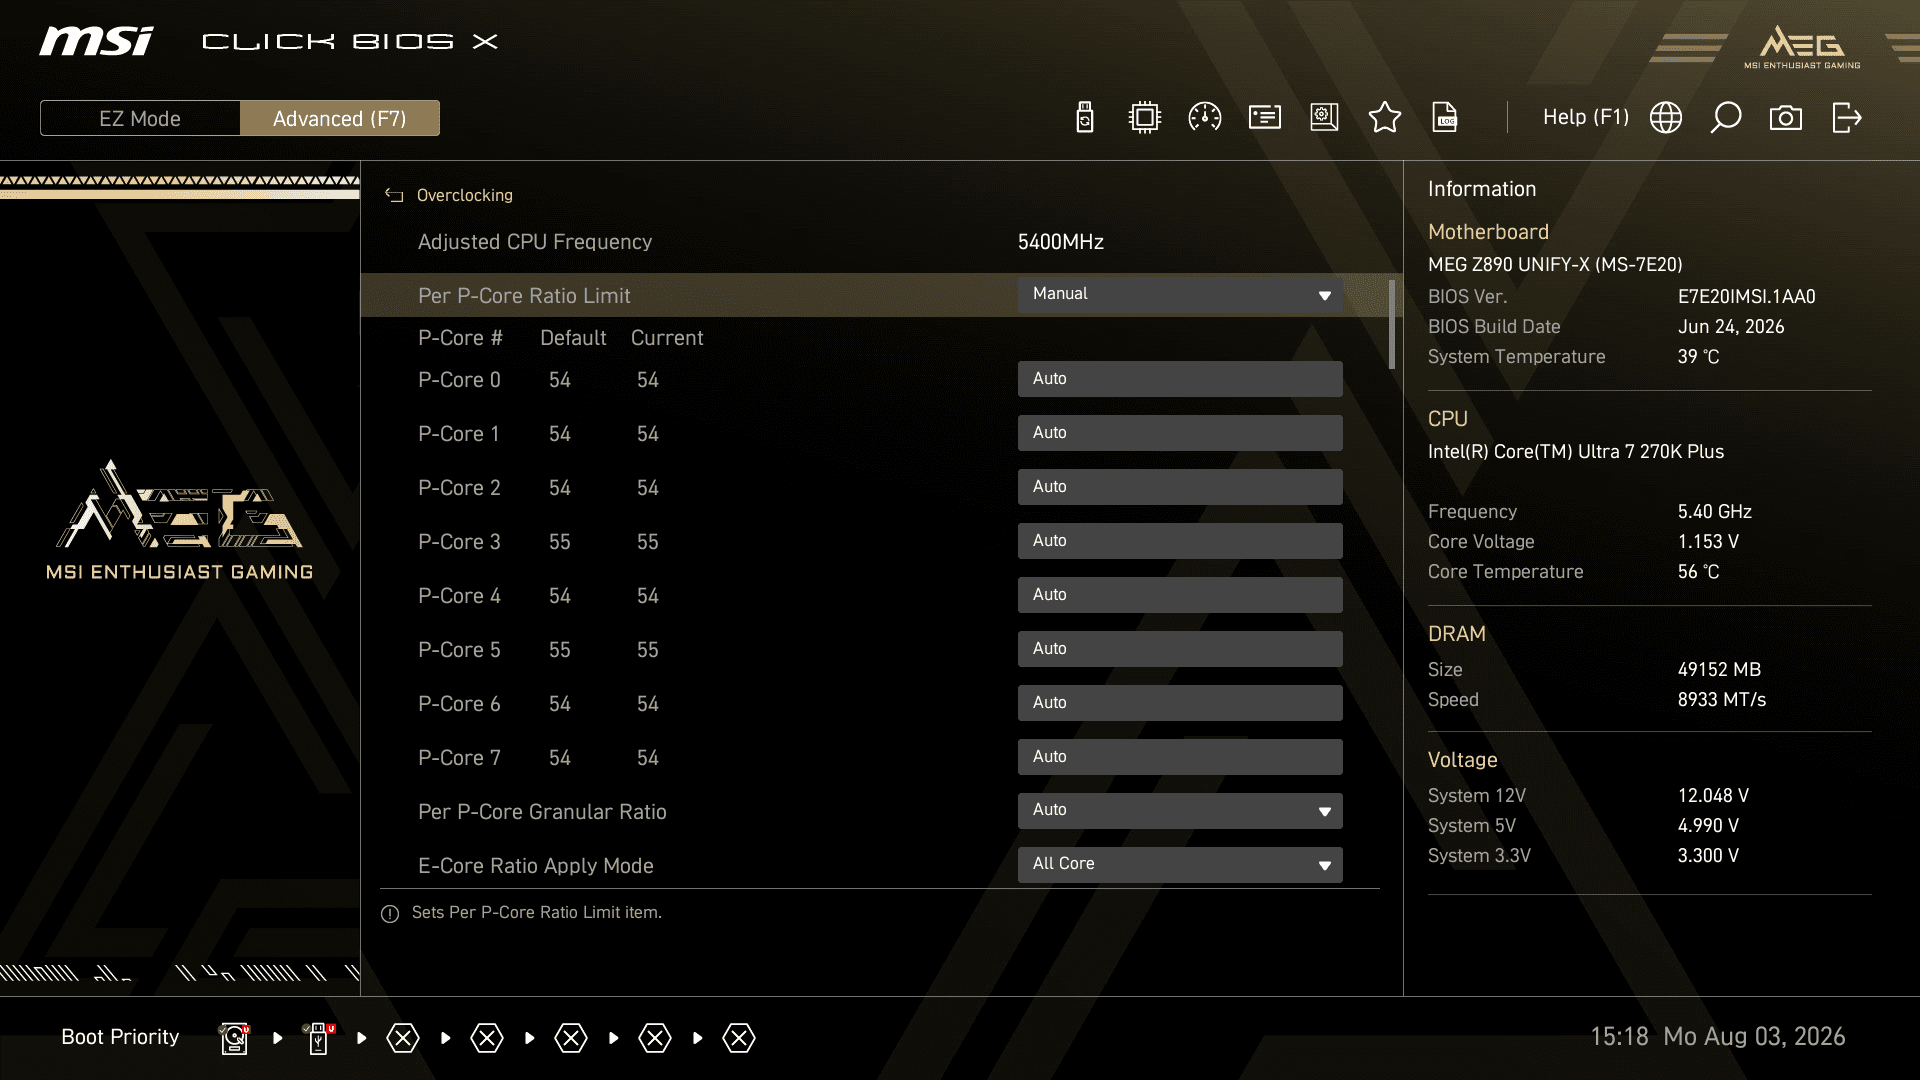This screenshot has height=1080, width=1920.
Task: Open the search magnifier icon
Action: [1726, 118]
